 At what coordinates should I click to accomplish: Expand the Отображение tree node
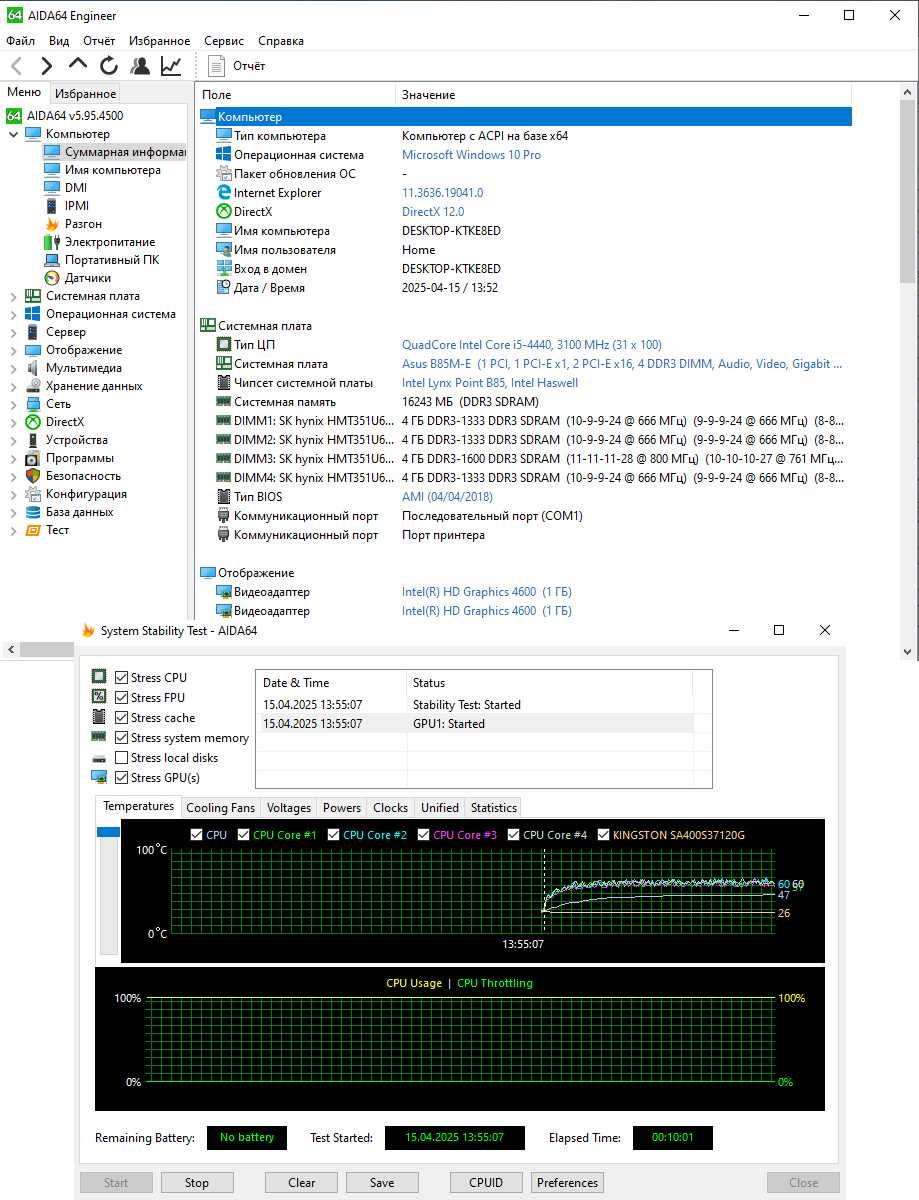(x=14, y=350)
